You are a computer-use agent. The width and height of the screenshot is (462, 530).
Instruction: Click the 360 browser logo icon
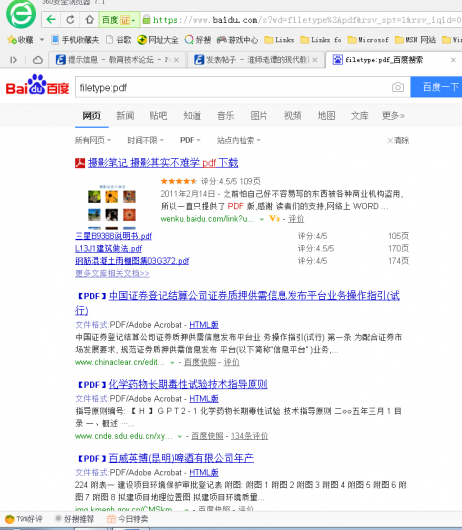point(21,14)
